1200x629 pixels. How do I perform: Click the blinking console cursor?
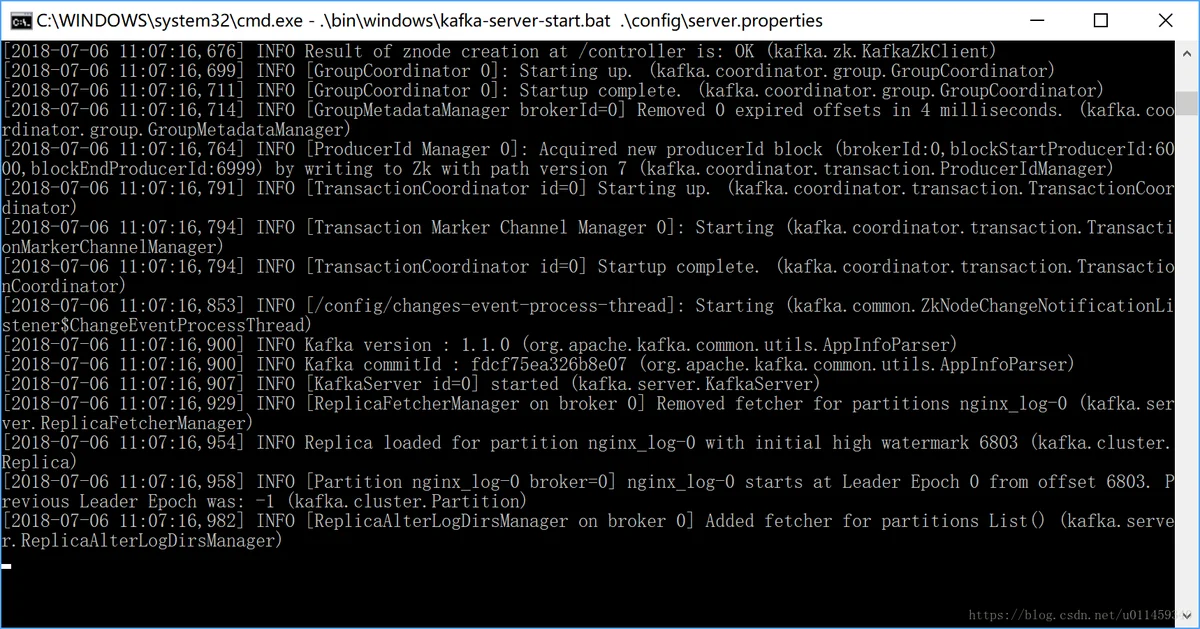(x=7, y=566)
